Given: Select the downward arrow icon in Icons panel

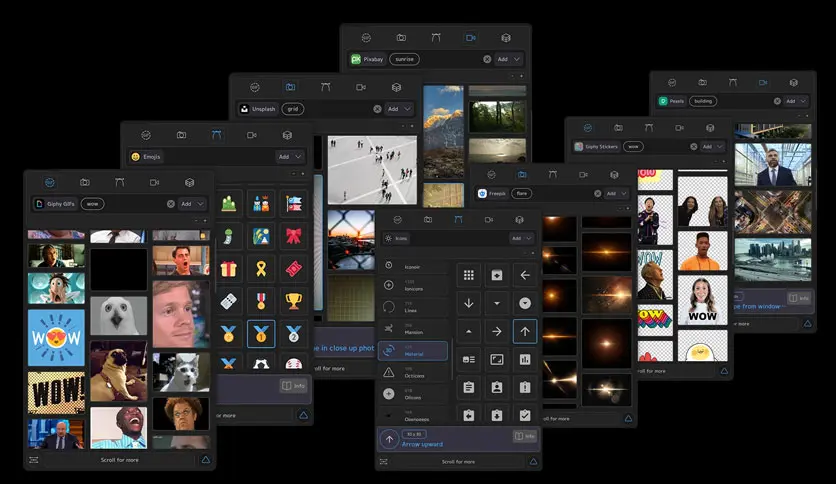Looking at the screenshot, I should tap(469, 303).
